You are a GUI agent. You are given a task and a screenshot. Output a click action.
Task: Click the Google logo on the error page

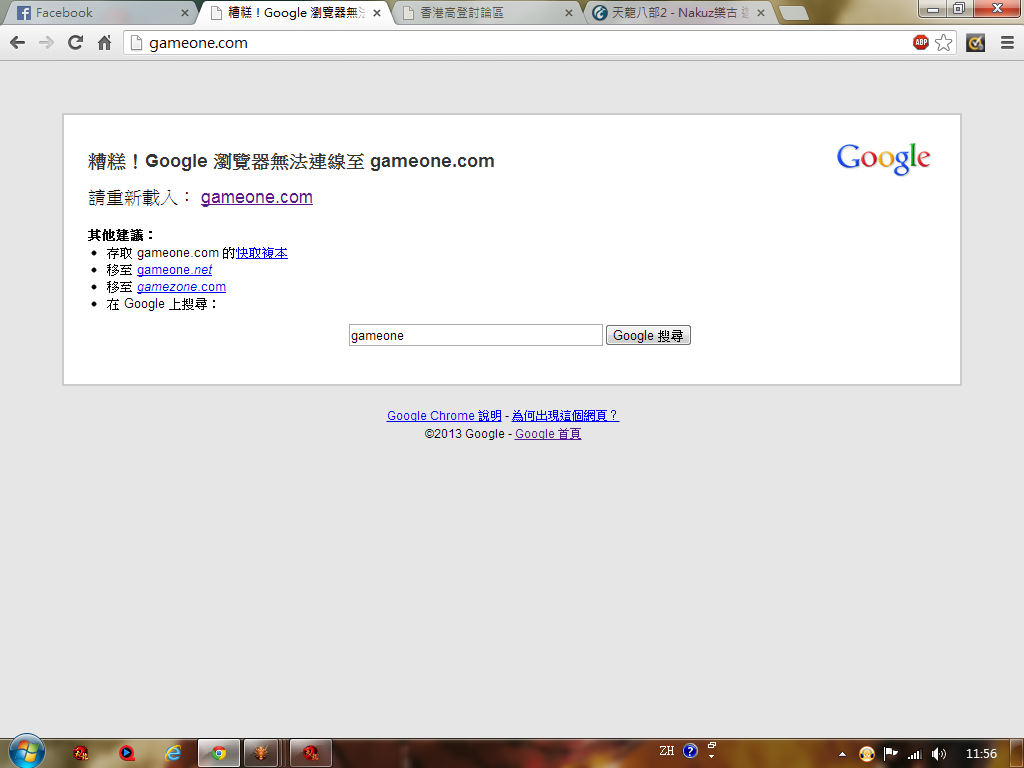tap(884, 159)
